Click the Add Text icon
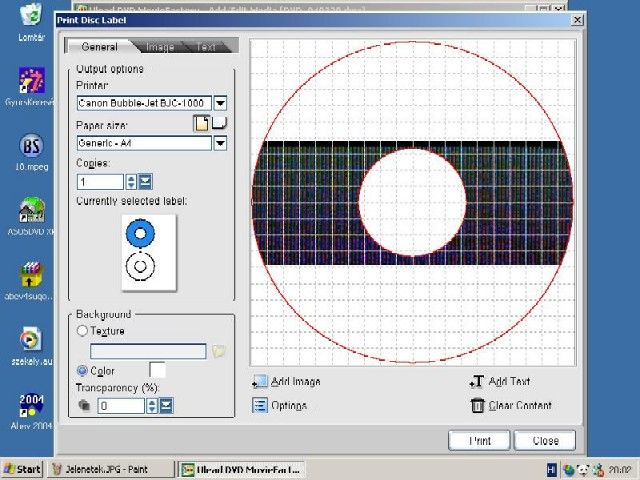Screen dimensions: 640x480 (476, 382)
